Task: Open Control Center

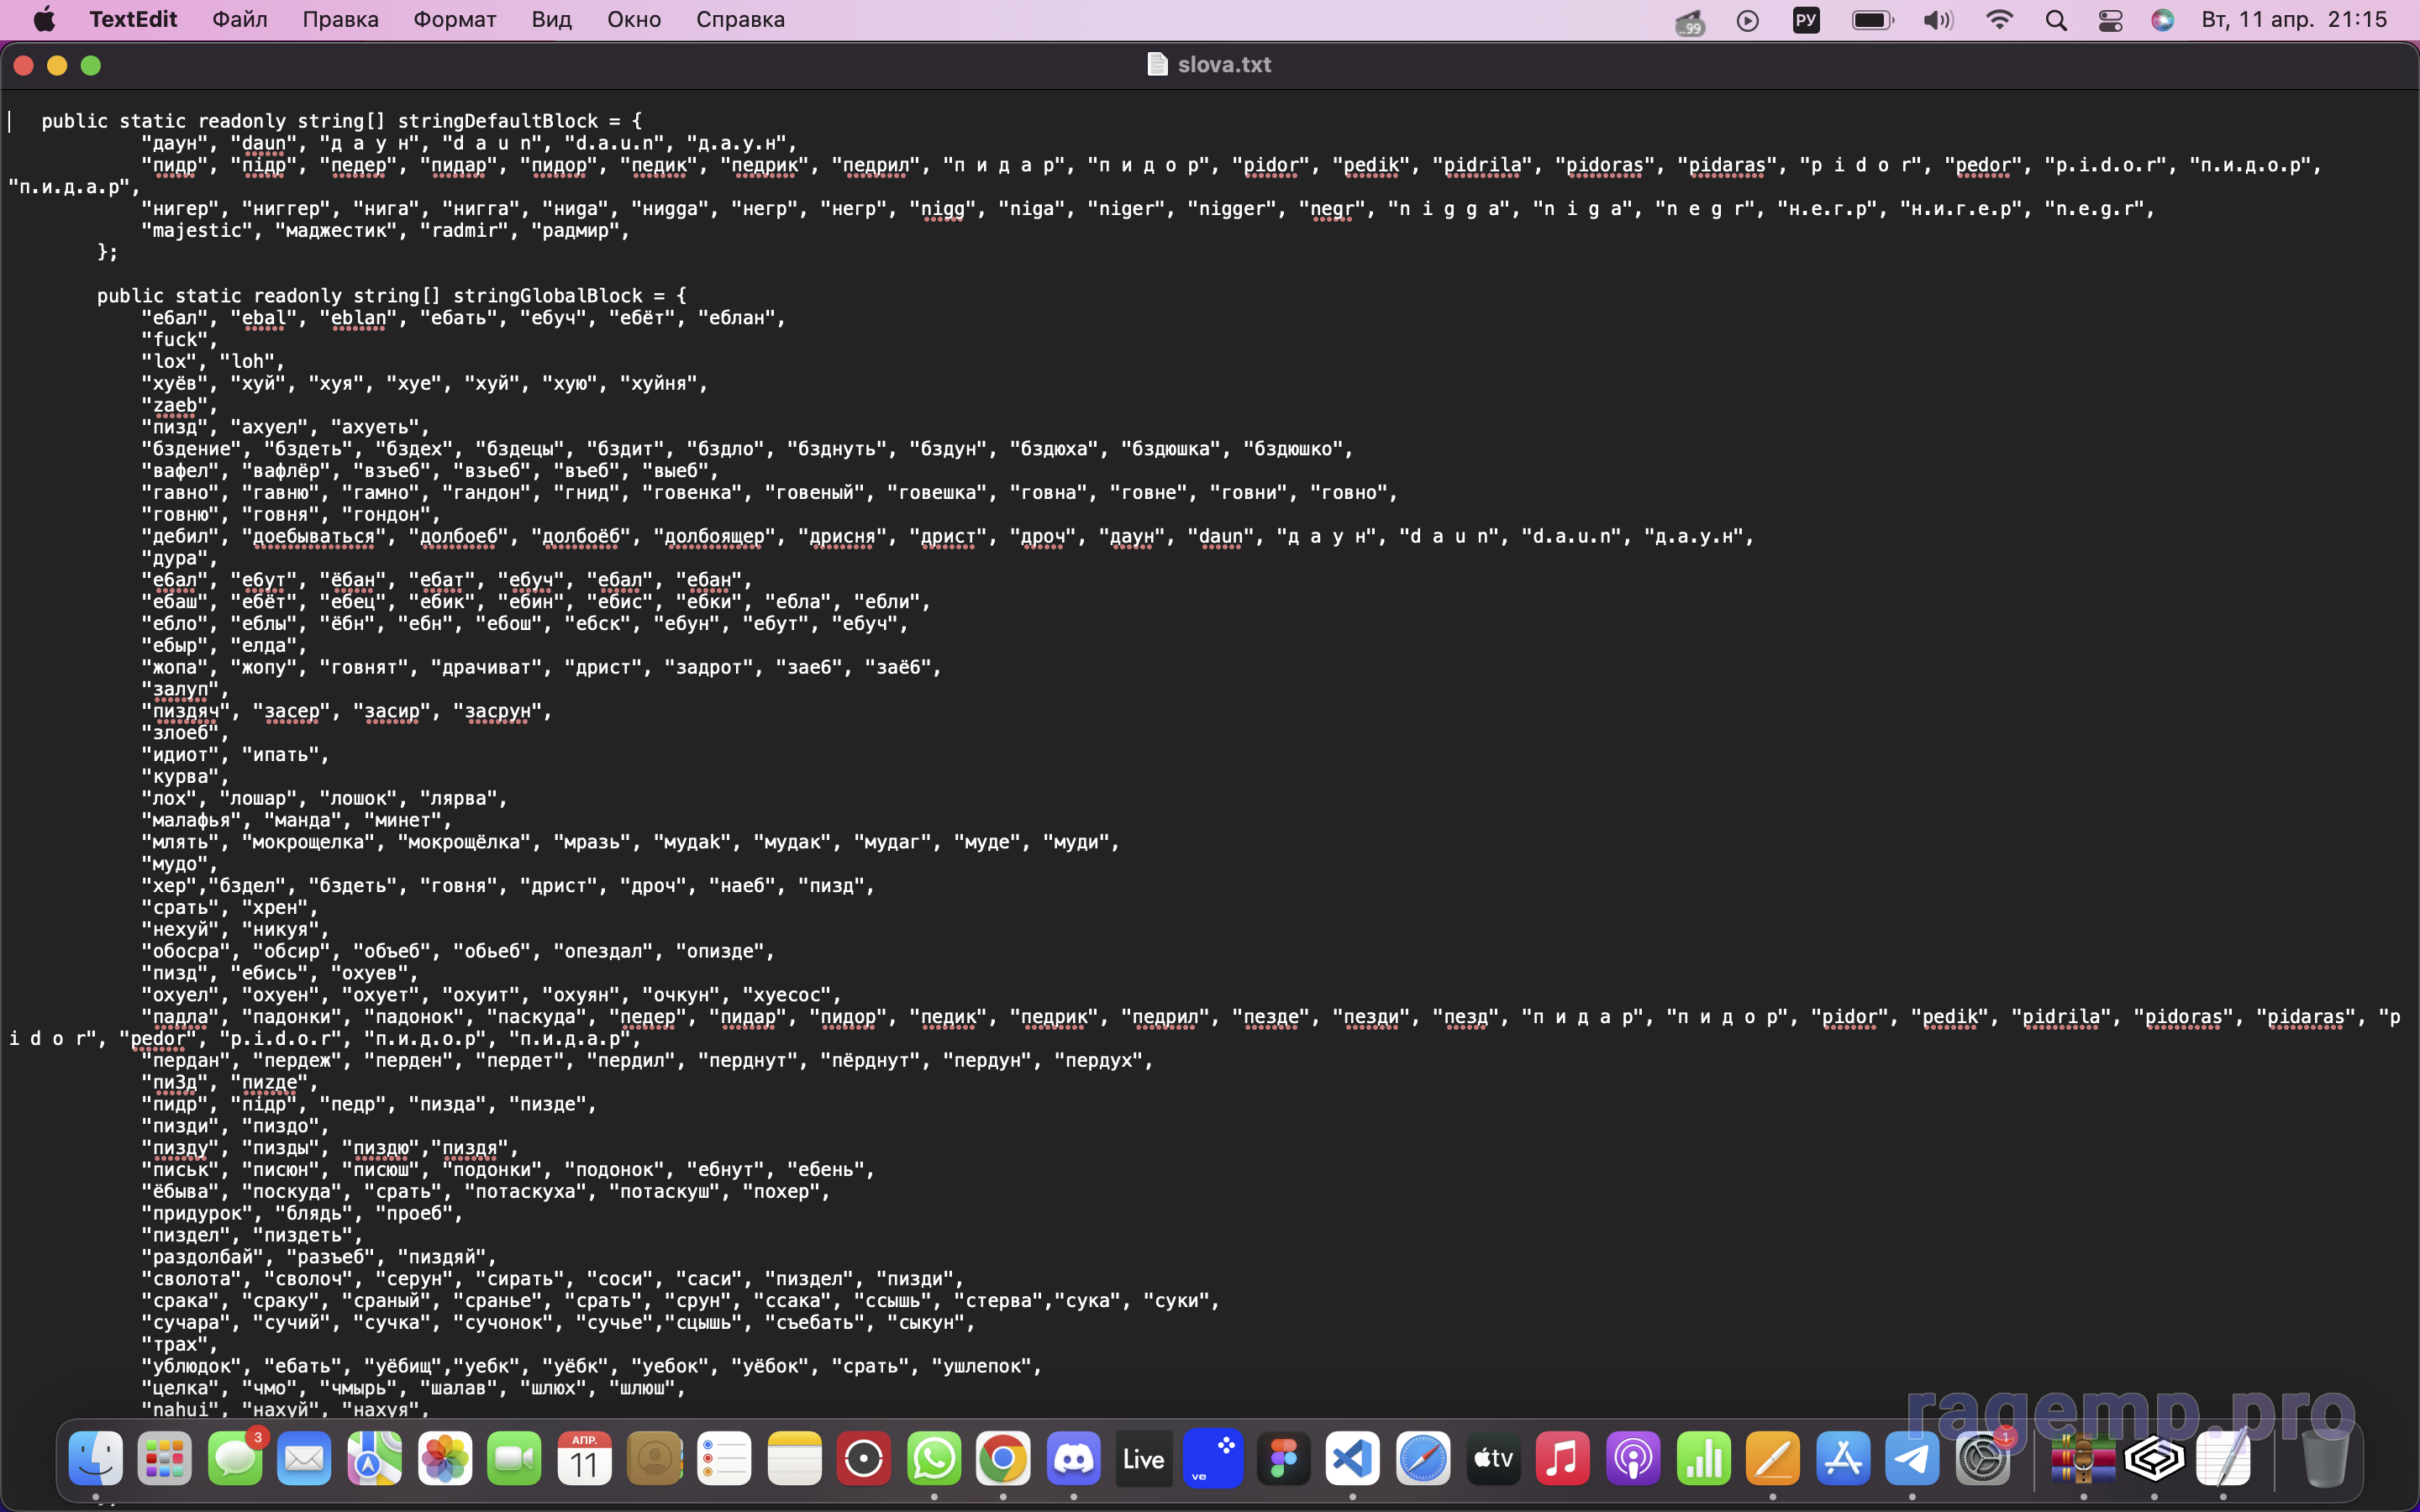Action: pos(2110,20)
